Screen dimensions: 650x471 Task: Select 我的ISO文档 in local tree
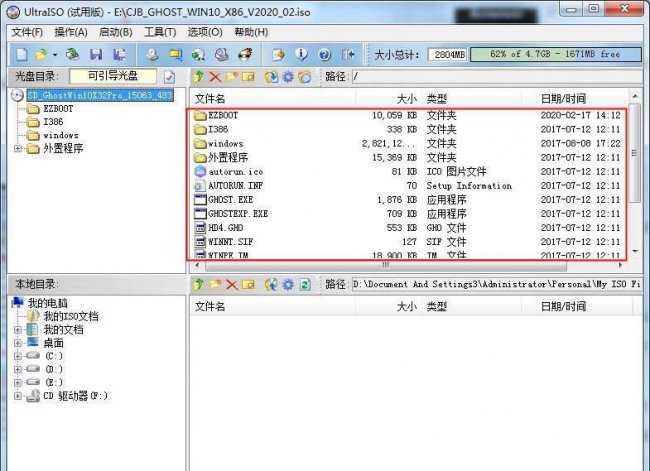(71, 316)
